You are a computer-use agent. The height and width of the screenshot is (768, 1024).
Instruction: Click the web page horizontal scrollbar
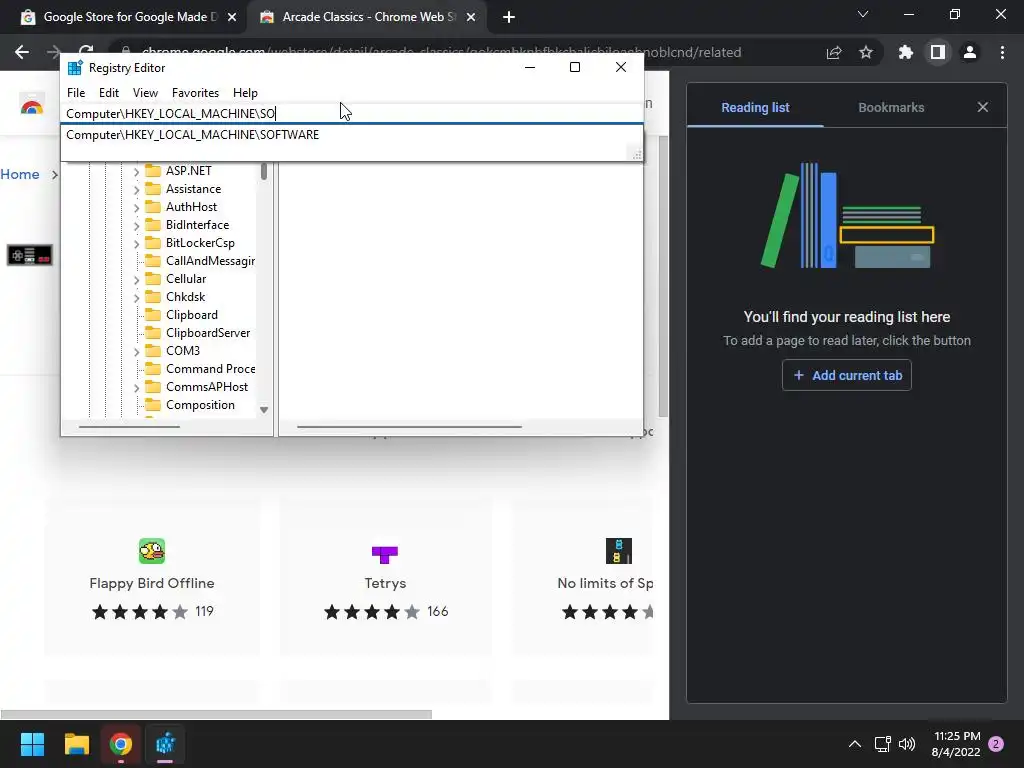pos(216,714)
